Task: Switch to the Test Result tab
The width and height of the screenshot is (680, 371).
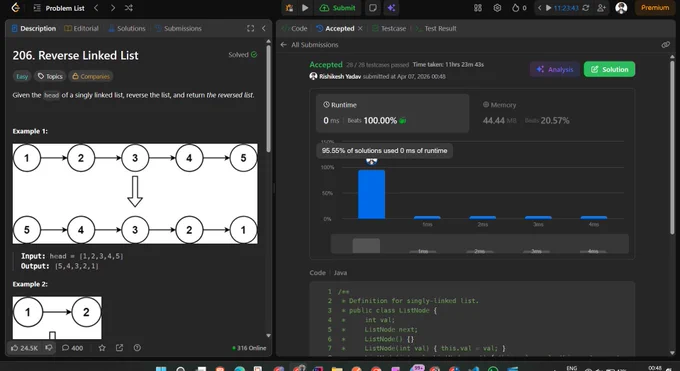Action: 436,28
